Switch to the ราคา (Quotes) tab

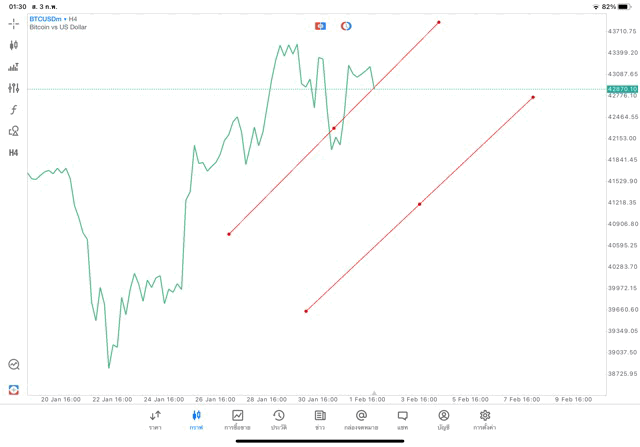(x=156, y=419)
